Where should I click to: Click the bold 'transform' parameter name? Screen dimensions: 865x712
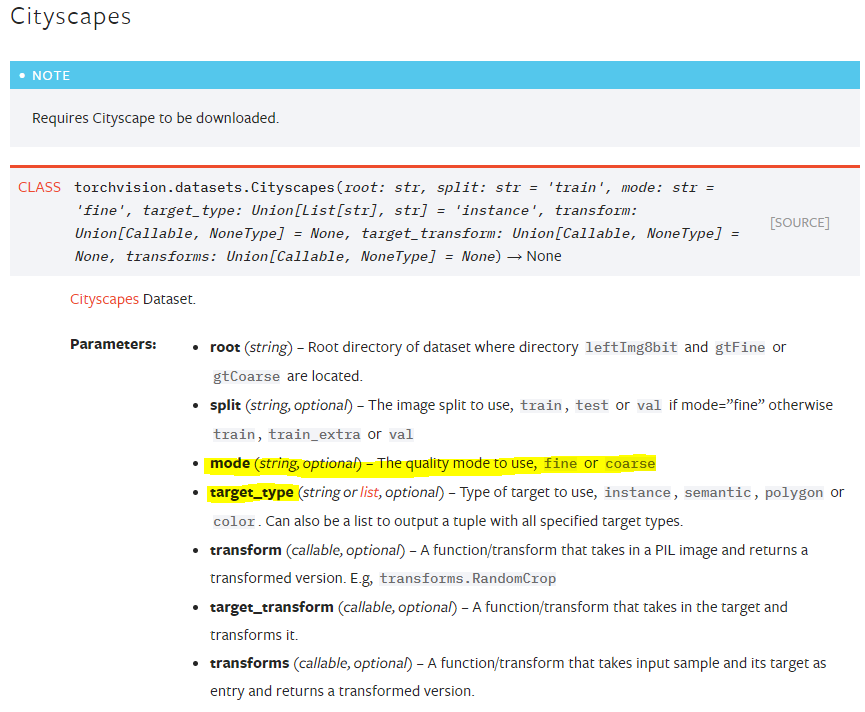(x=245, y=550)
